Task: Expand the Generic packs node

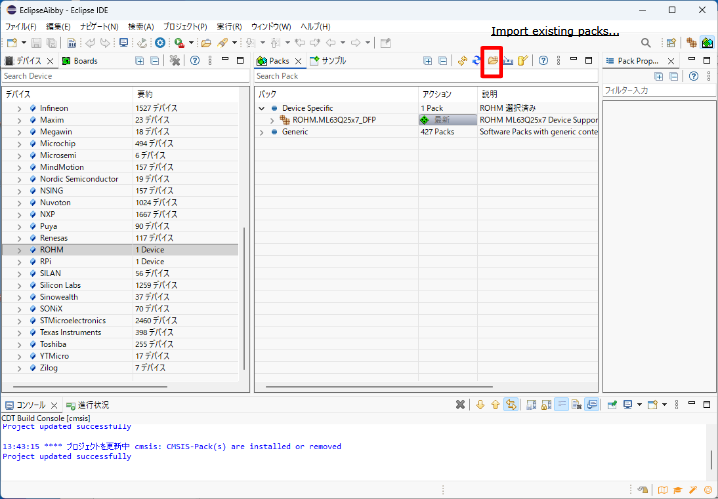Action: point(261,132)
